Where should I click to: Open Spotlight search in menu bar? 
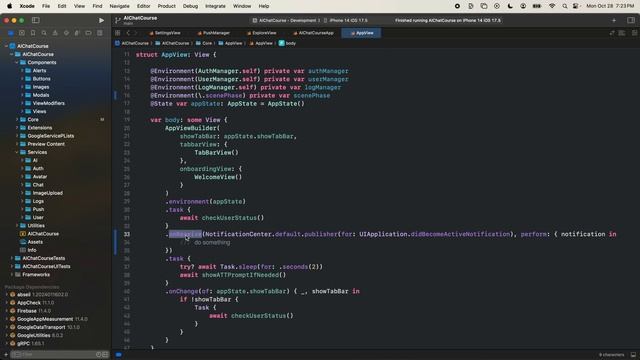click(564, 6)
